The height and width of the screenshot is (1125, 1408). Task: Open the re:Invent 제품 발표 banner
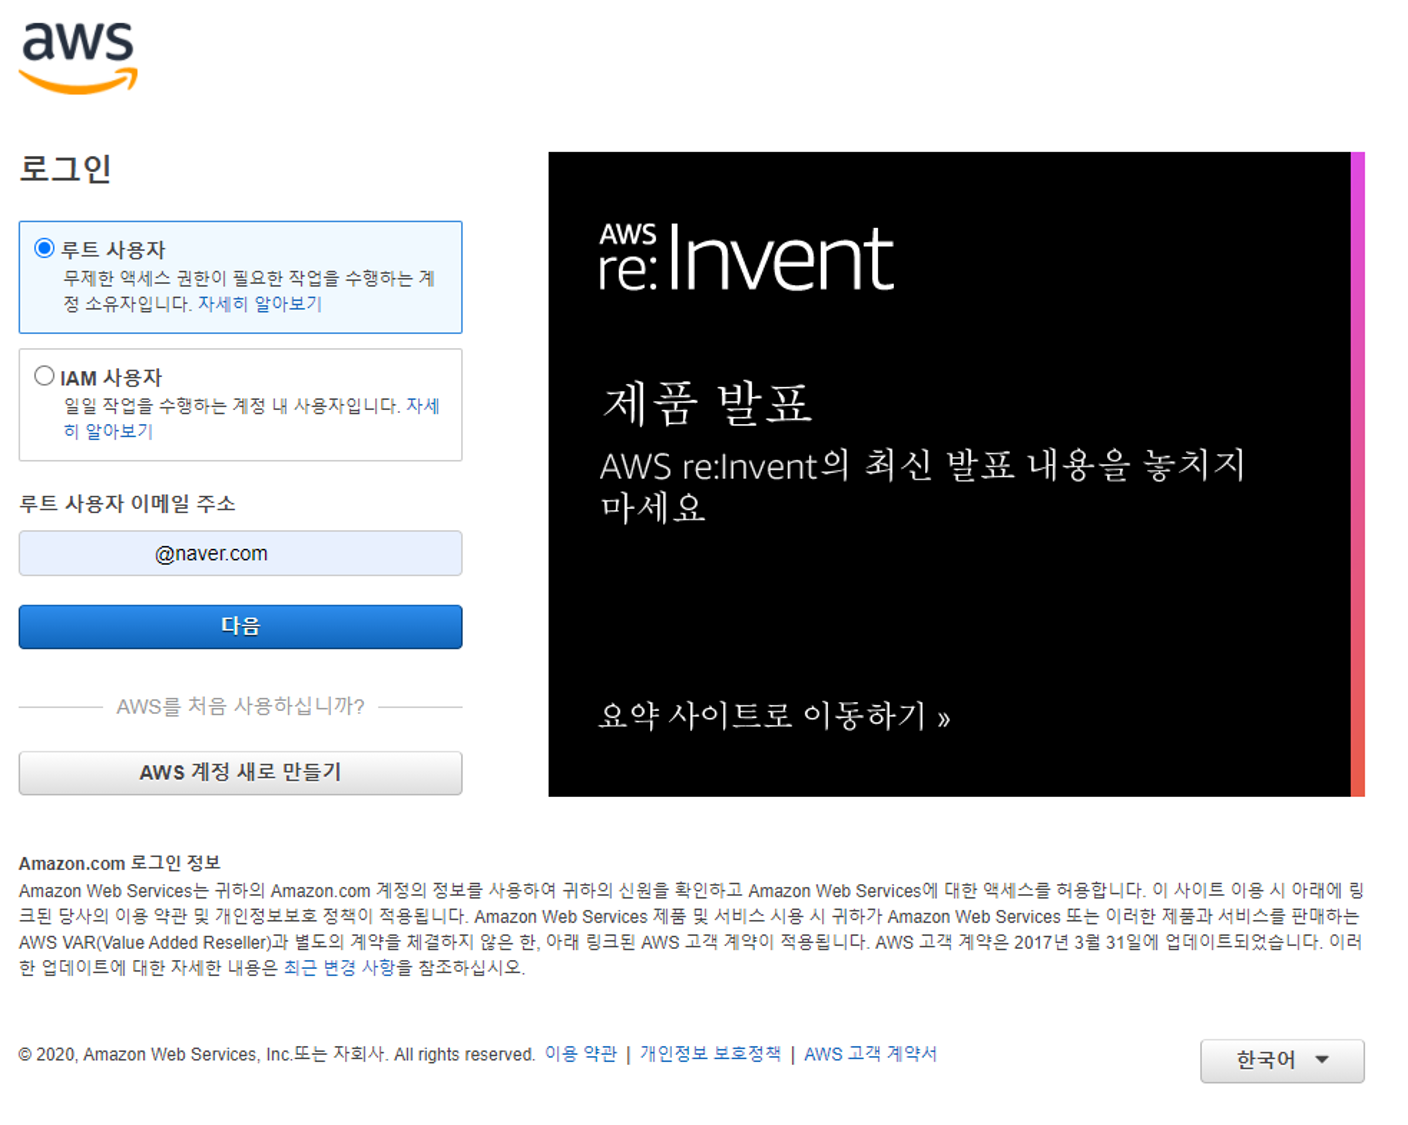click(x=956, y=474)
